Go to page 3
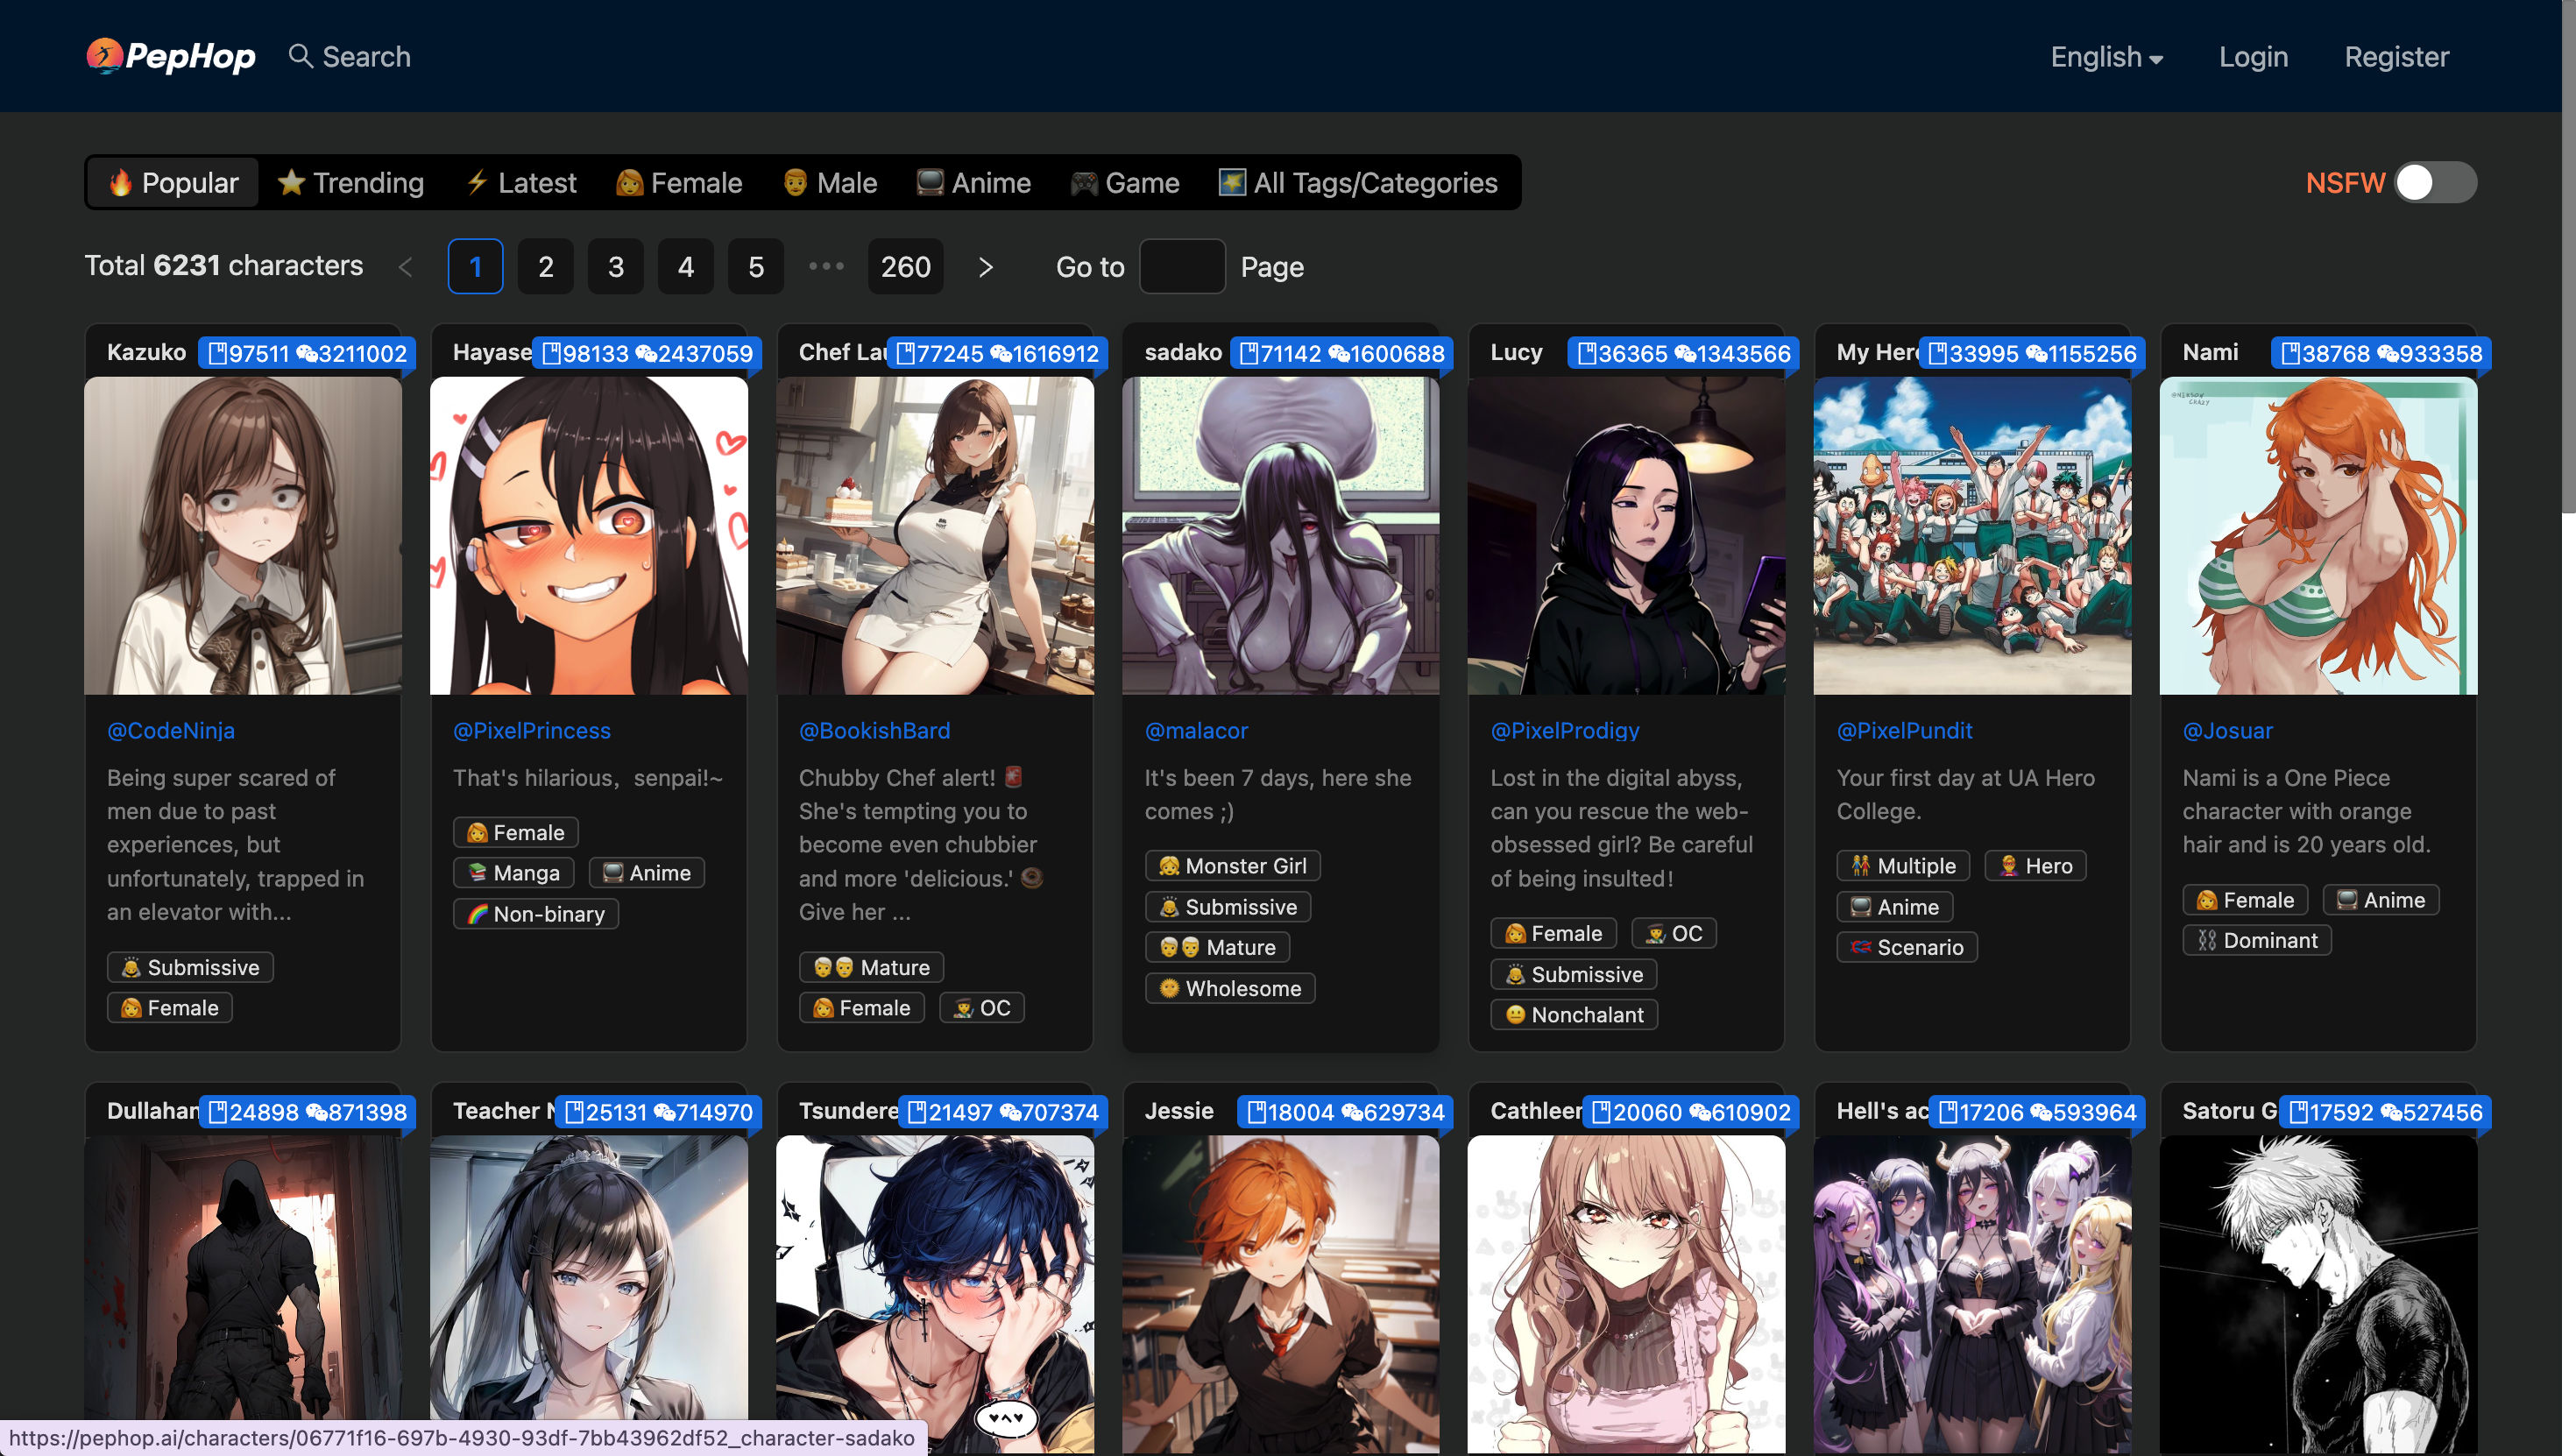Viewport: 2576px width, 1456px height. click(616, 267)
